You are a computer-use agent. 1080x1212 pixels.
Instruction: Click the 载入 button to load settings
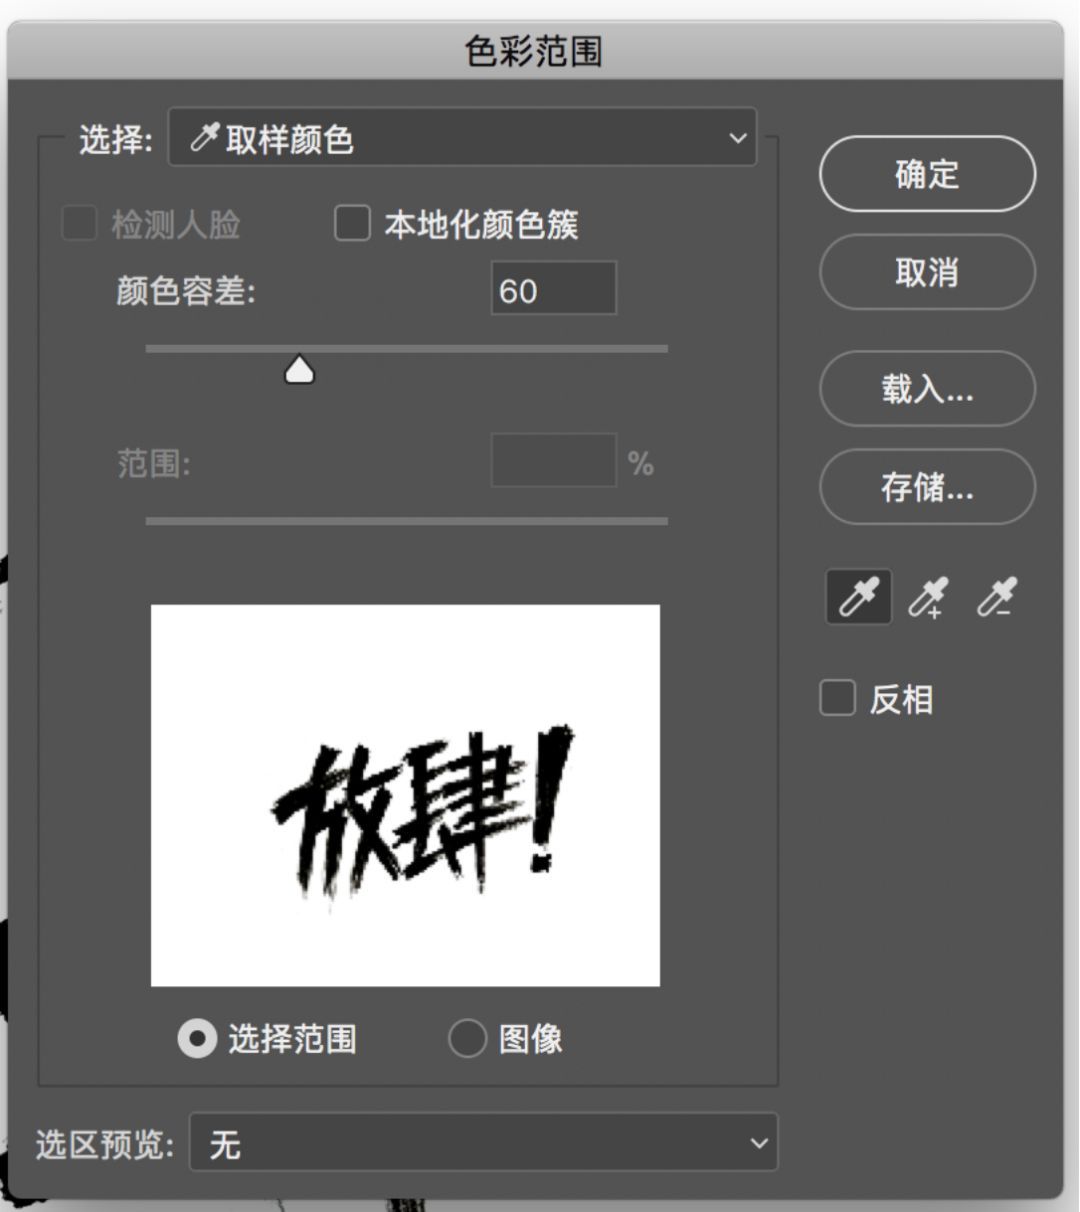pyautogui.click(x=926, y=390)
